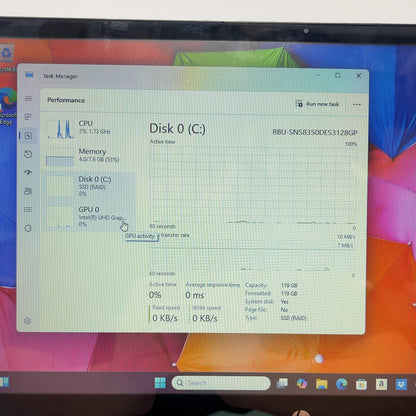This screenshot has height=416, width=416.
Task: Maximize the Task Manager window
Action: [x=338, y=76]
